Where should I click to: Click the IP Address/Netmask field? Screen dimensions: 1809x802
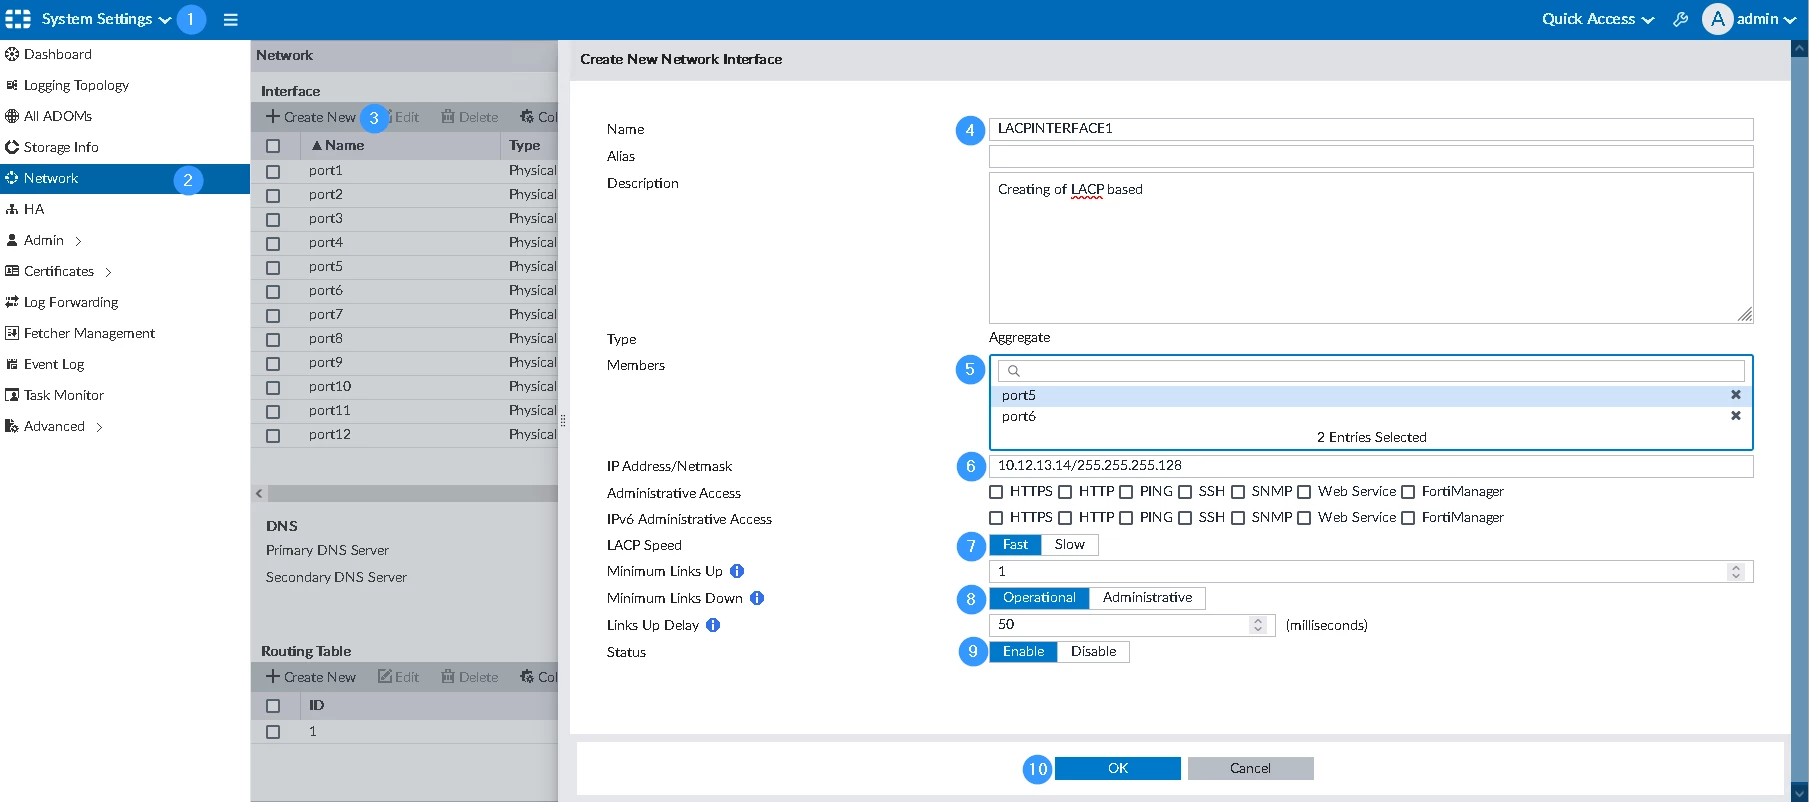pyautogui.click(x=1371, y=466)
